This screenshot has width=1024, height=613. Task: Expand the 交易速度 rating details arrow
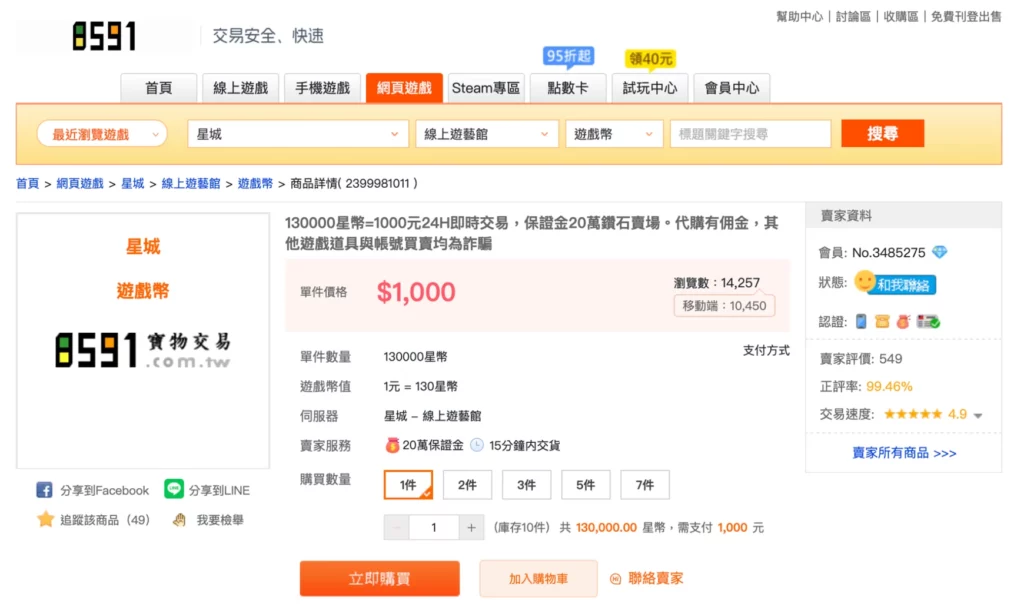tap(978, 415)
